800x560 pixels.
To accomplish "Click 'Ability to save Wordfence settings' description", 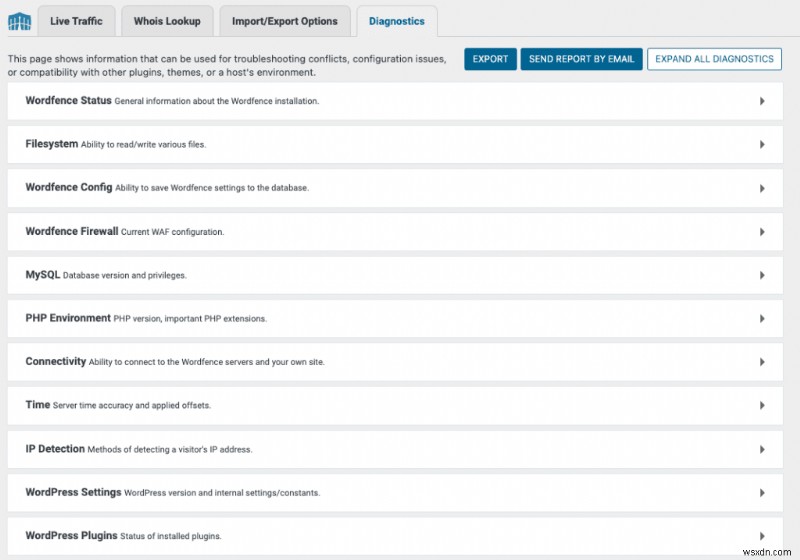I will (x=212, y=188).
